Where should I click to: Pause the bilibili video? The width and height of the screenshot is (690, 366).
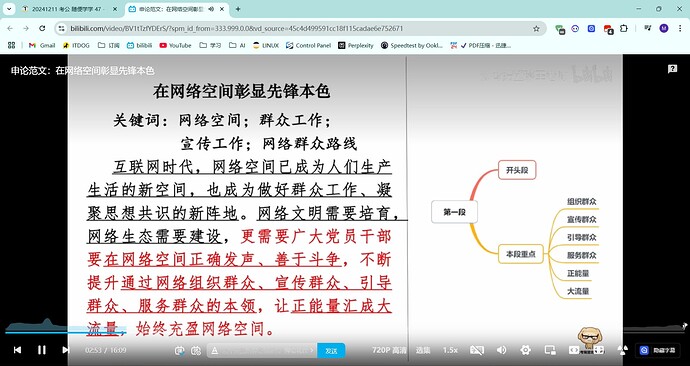(x=41, y=350)
